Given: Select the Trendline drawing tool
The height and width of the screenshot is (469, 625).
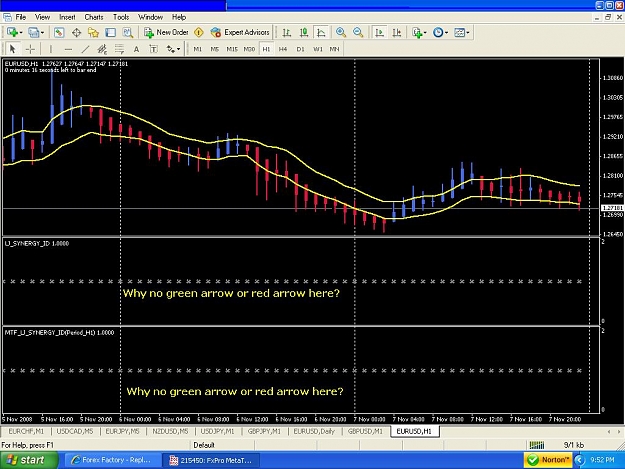Looking at the screenshot, I should coord(85,49).
